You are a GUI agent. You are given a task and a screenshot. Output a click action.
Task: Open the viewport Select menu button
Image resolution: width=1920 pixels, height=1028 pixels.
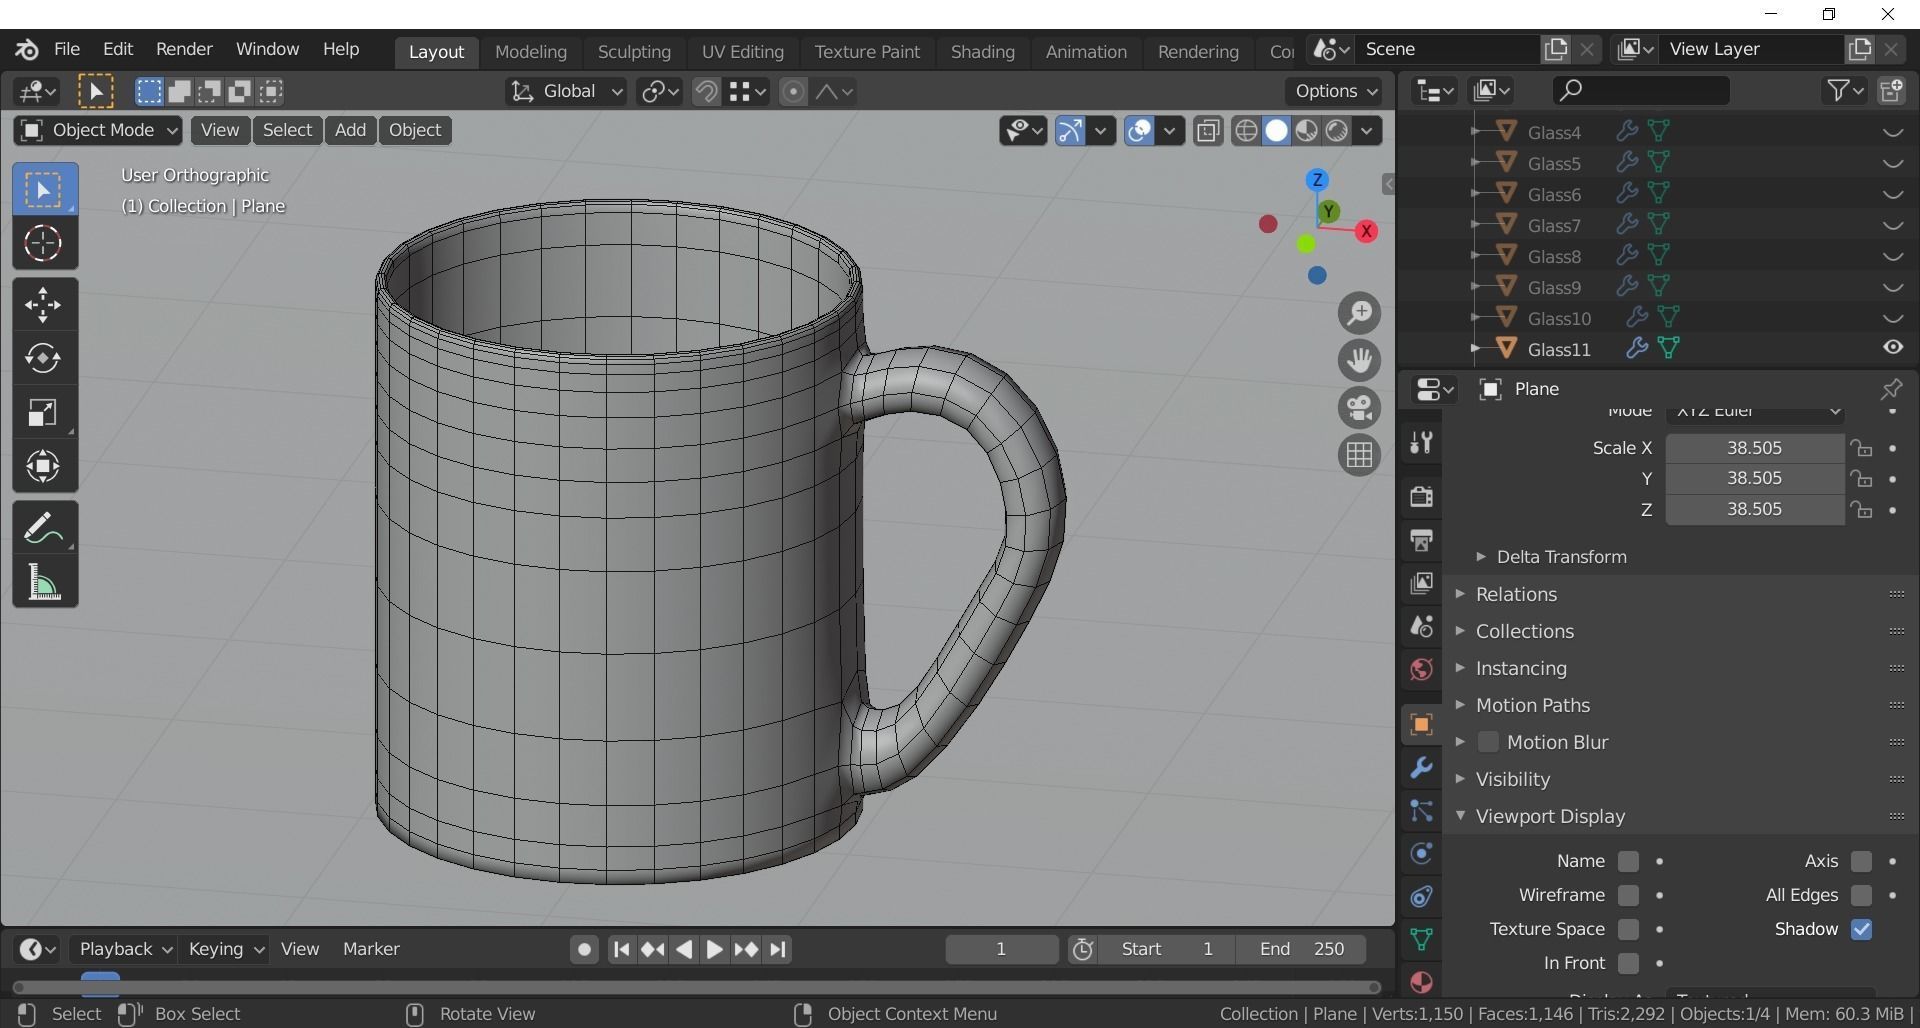click(x=287, y=130)
